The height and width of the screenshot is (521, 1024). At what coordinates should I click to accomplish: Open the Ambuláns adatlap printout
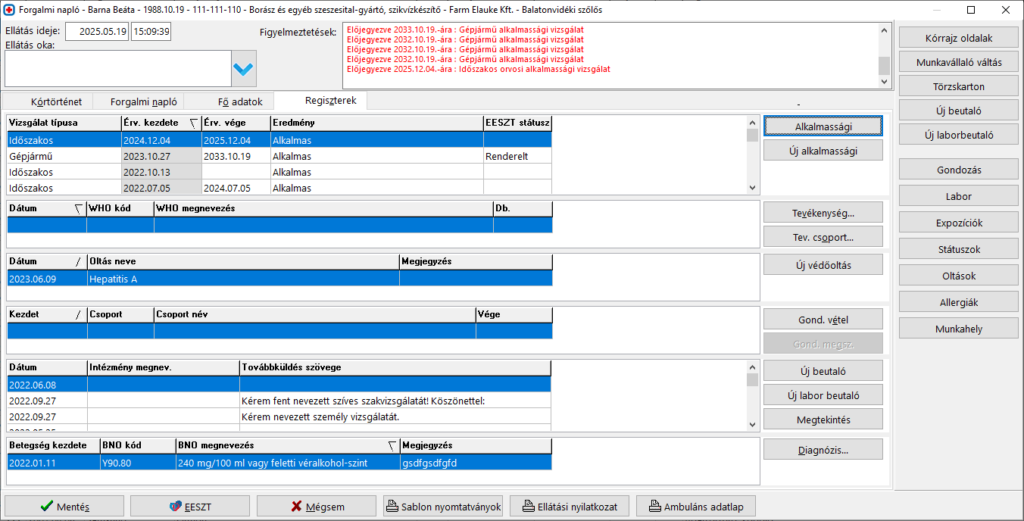pyautogui.click(x=696, y=506)
